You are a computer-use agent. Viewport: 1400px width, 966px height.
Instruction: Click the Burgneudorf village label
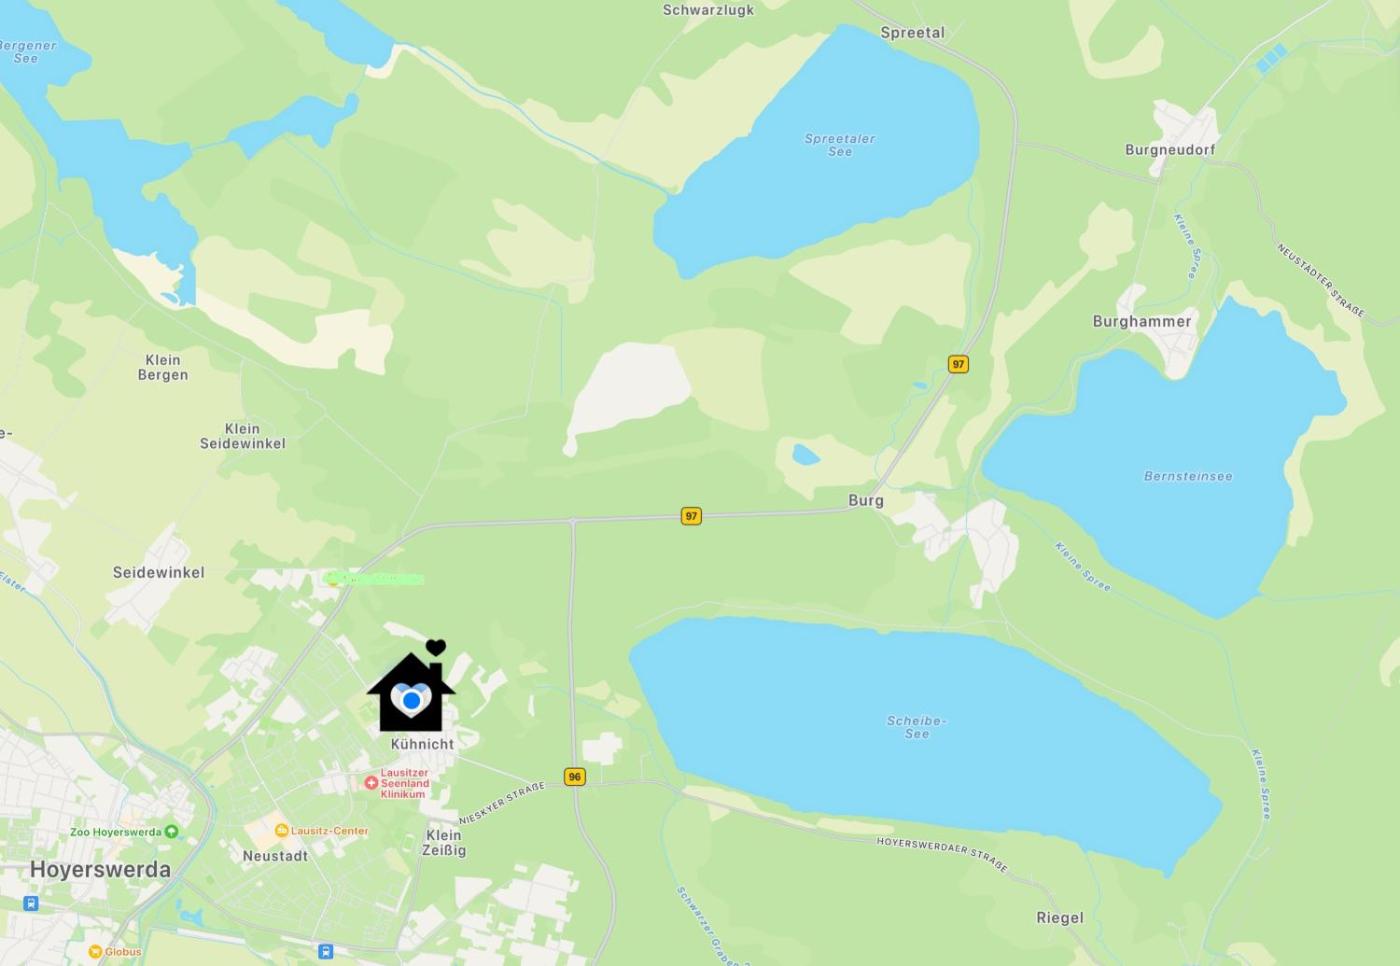coord(1170,150)
